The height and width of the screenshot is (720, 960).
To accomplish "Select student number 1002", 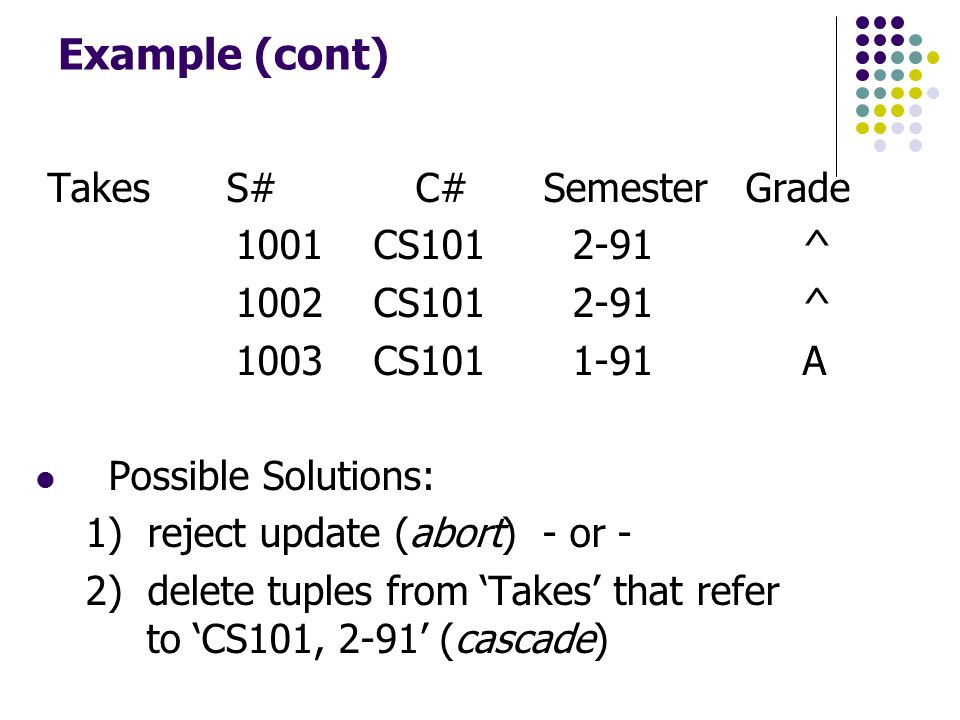I will (x=279, y=303).
